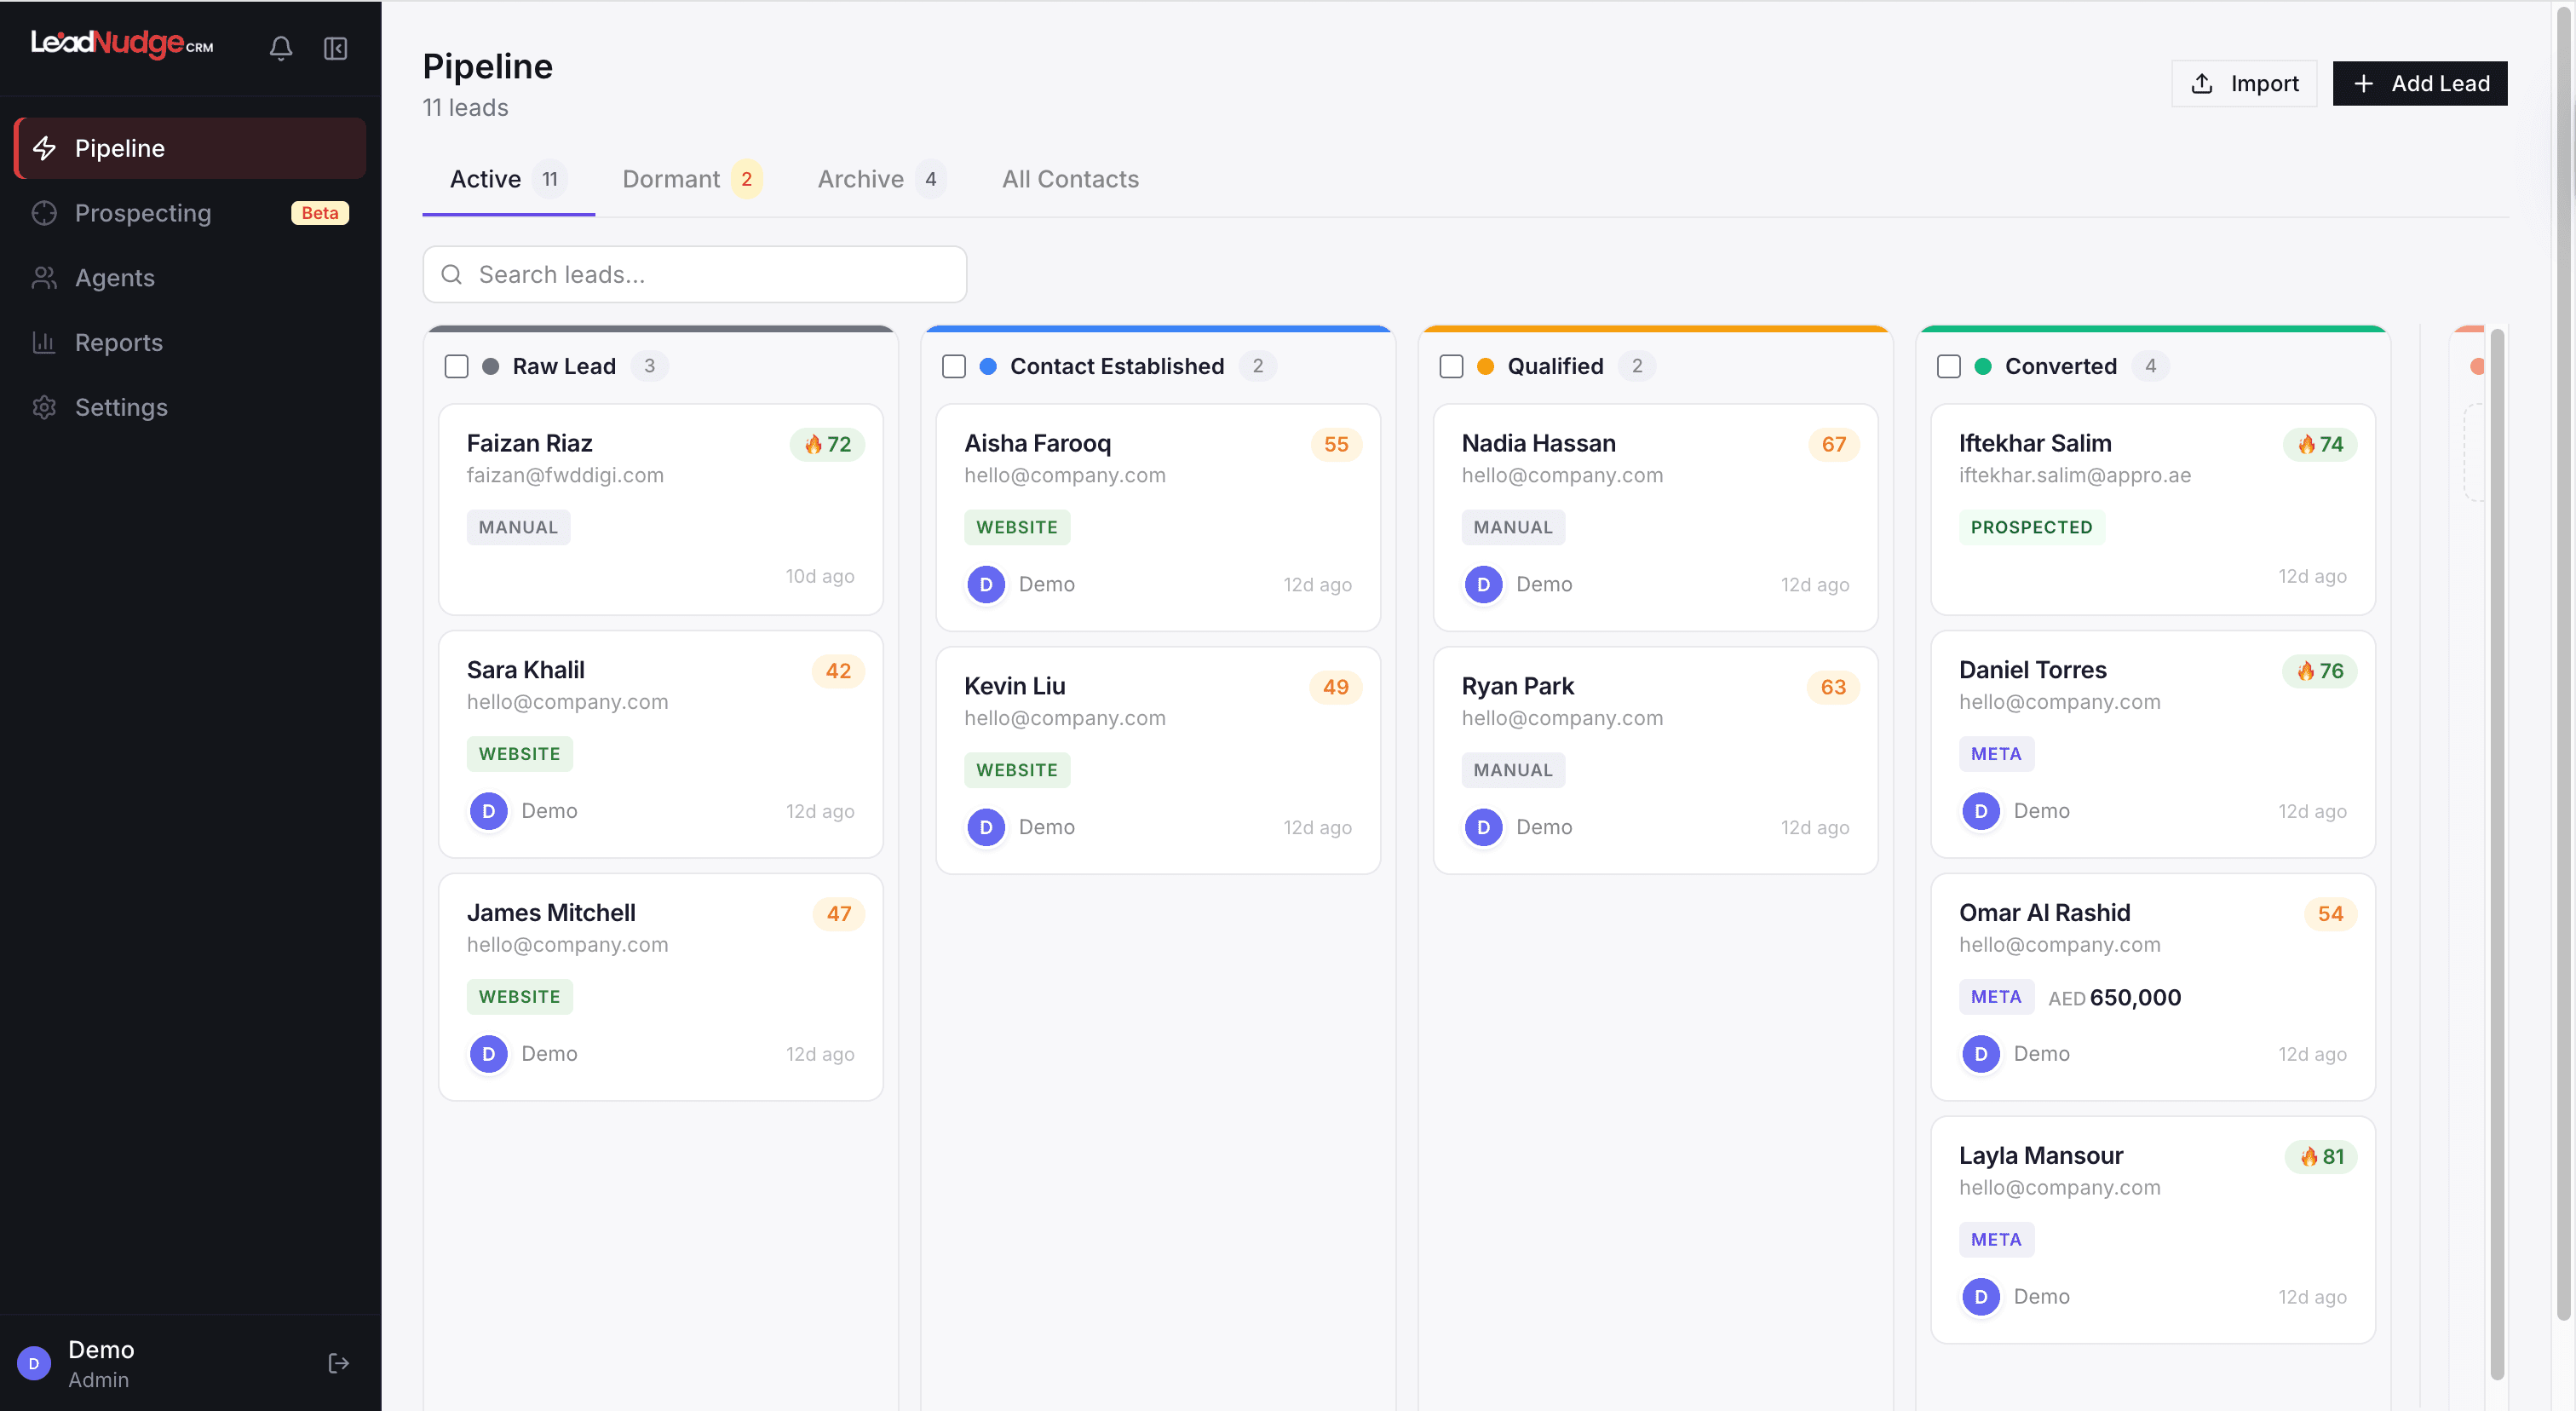Viewport: 2576px width, 1411px height.
Task: Click the orange Qualified status dot
Action: (x=1485, y=366)
